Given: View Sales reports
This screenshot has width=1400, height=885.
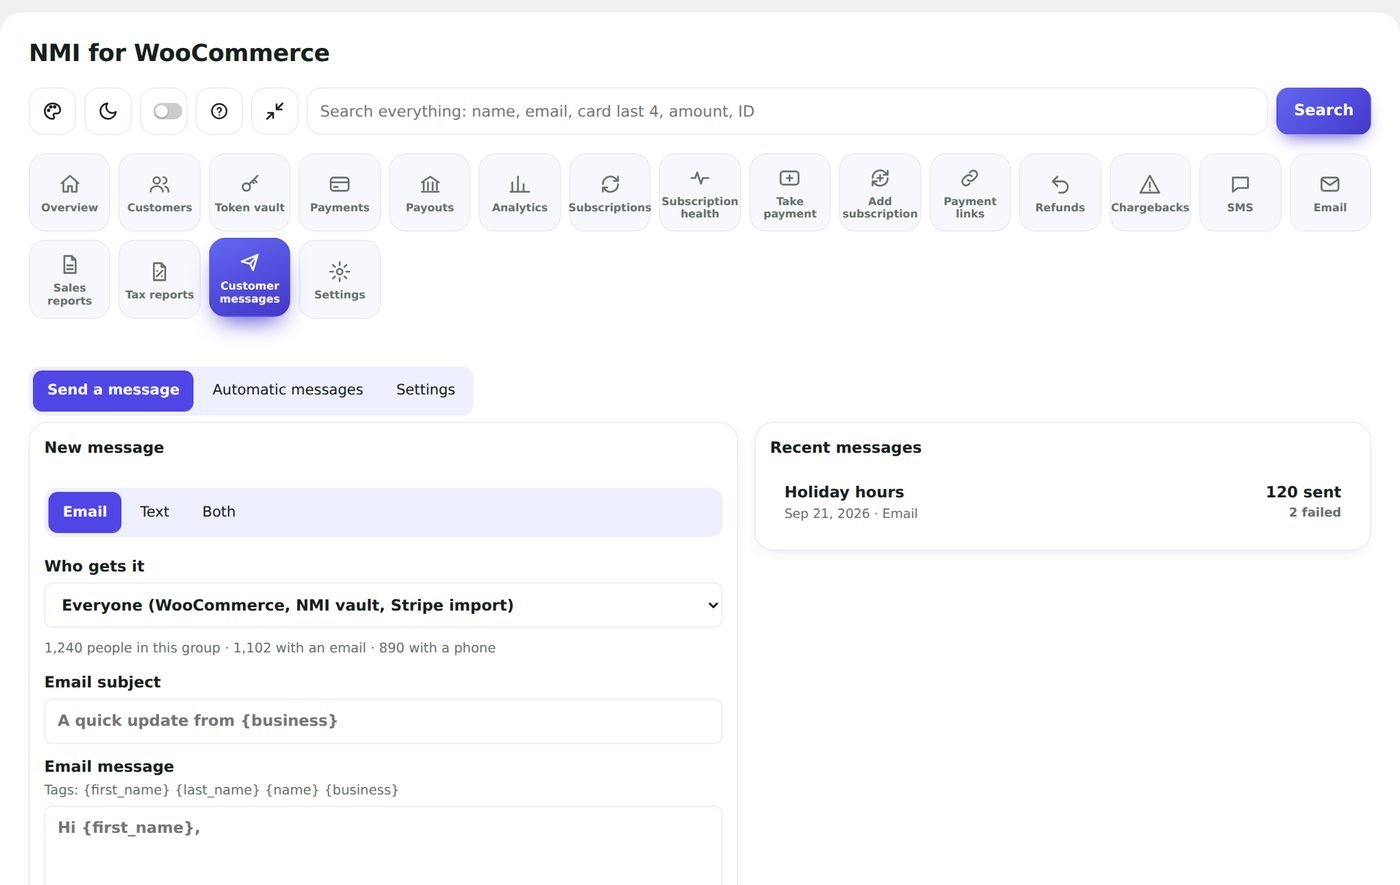Looking at the screenshot, I should 70,279.
